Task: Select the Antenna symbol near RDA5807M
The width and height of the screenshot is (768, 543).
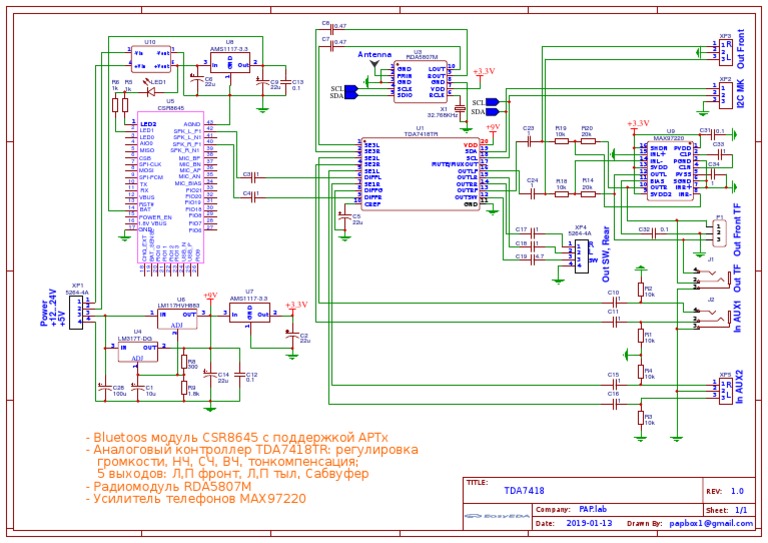Action: click(375, 64)
